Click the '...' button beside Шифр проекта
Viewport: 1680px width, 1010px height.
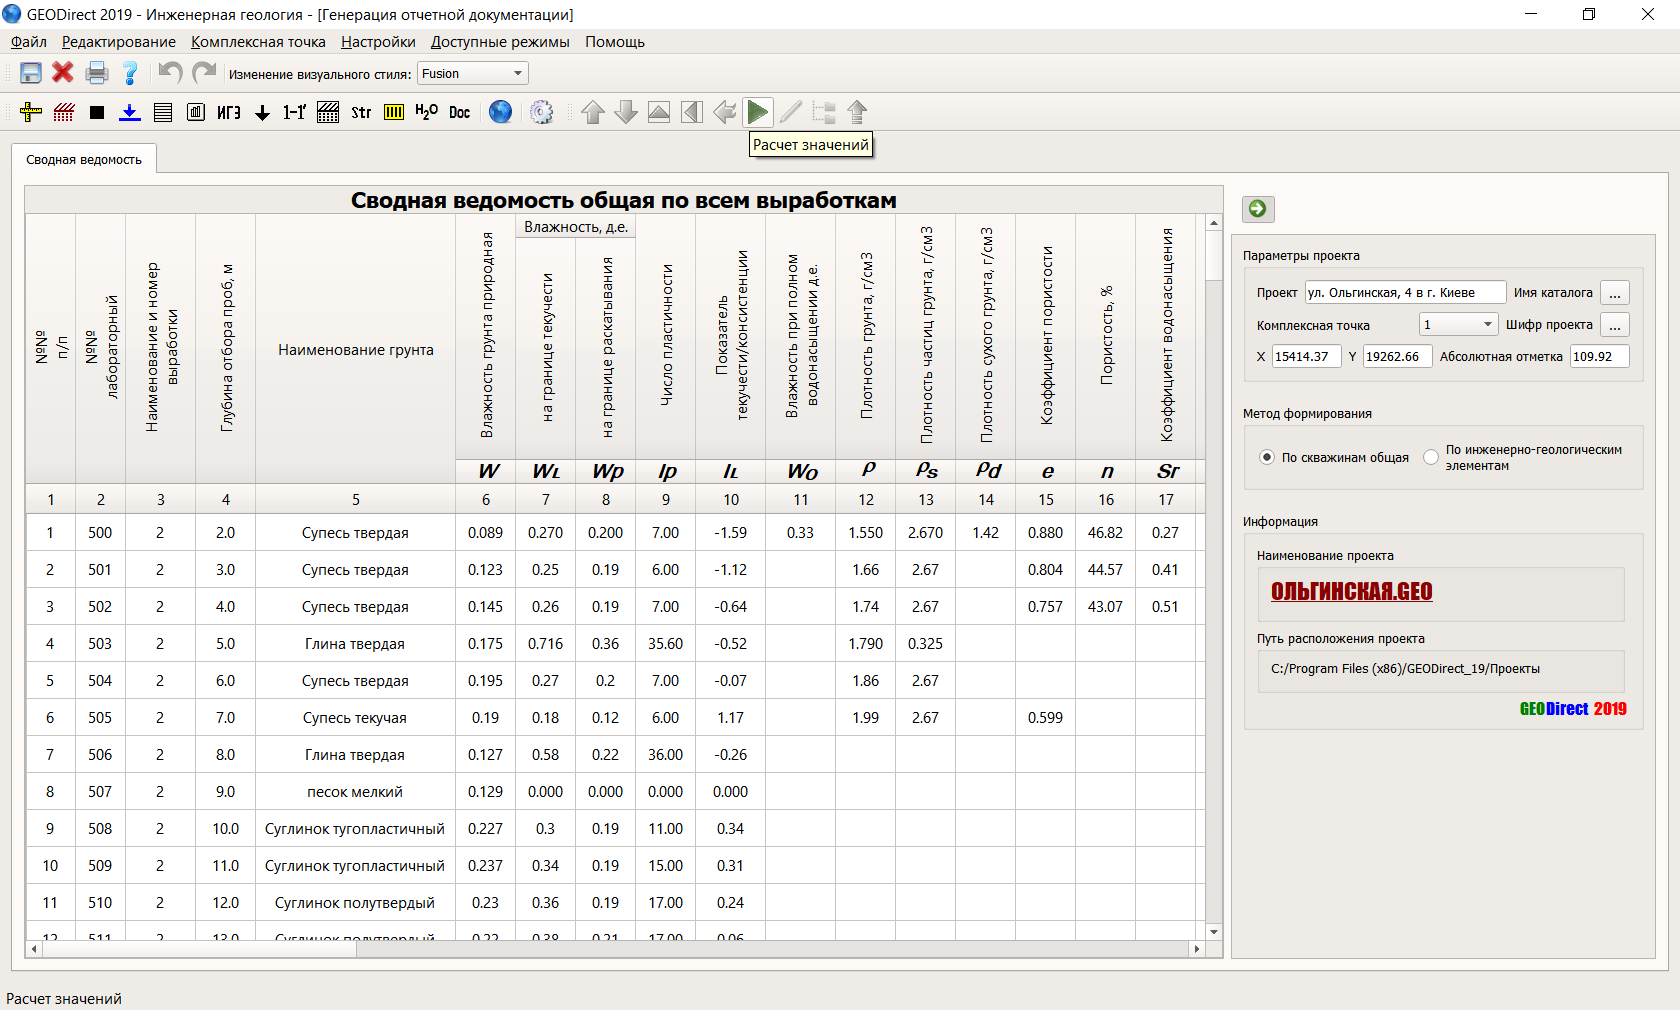click(x=1615, y=325)
